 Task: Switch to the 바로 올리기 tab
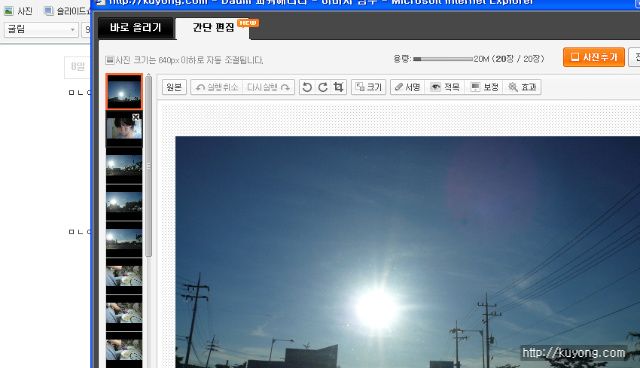pos(136,27)
